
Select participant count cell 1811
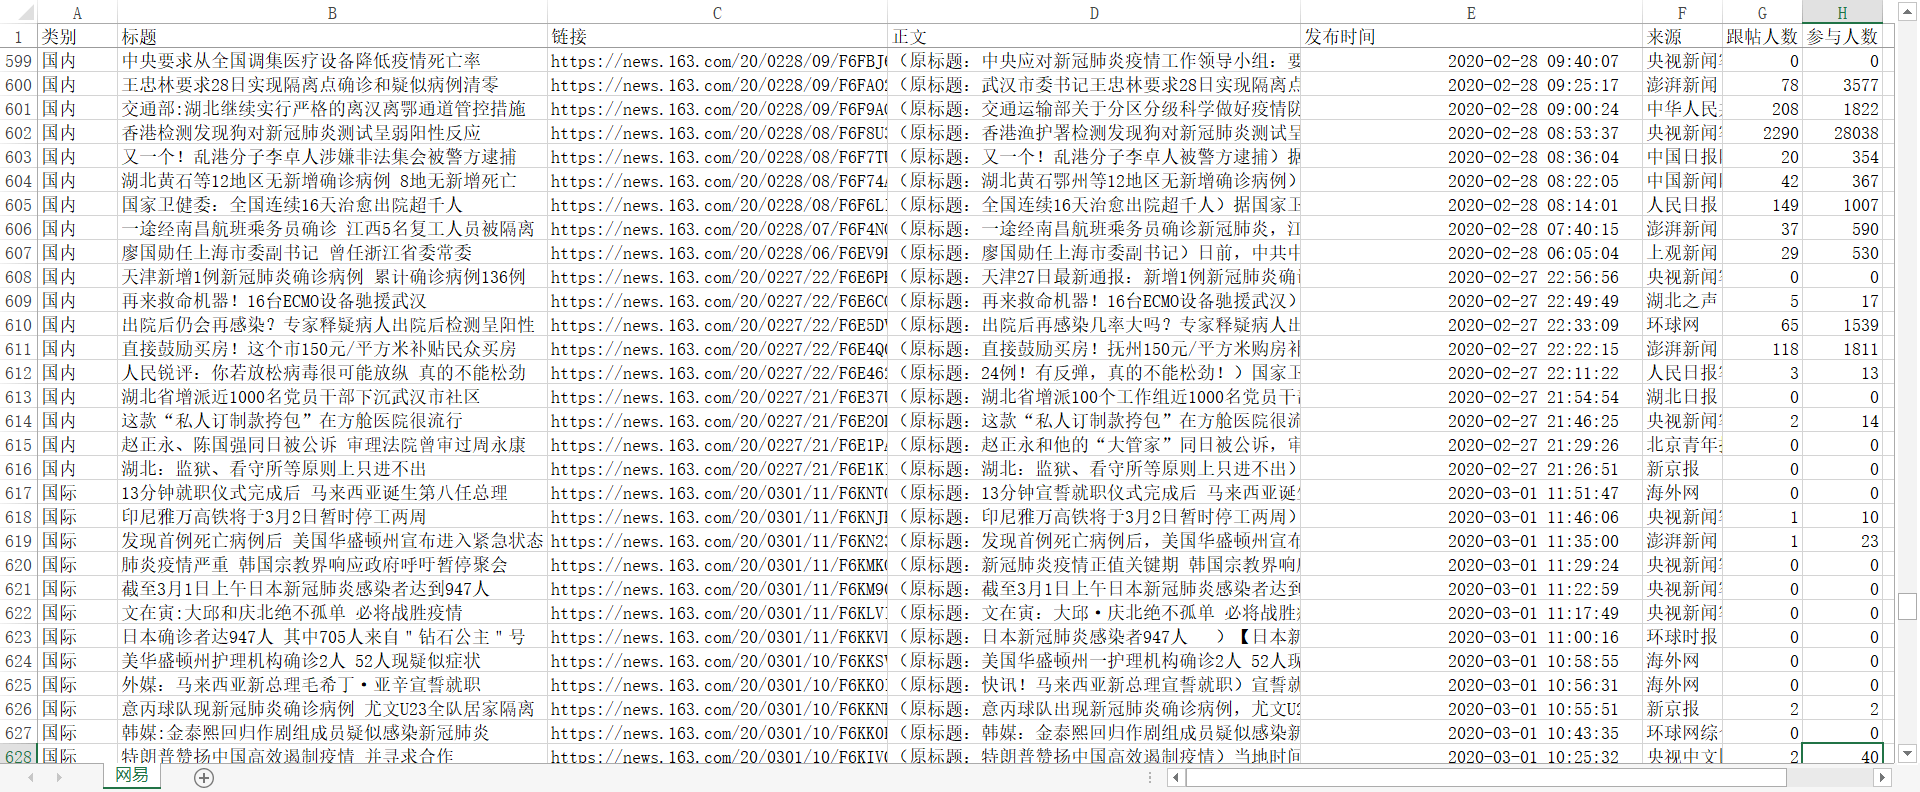pos(1842,349)
